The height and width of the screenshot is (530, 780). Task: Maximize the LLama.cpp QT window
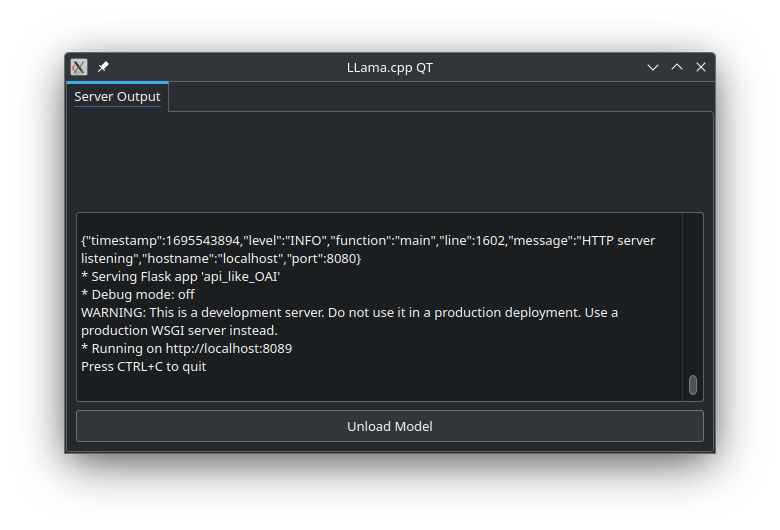(677, 67)
